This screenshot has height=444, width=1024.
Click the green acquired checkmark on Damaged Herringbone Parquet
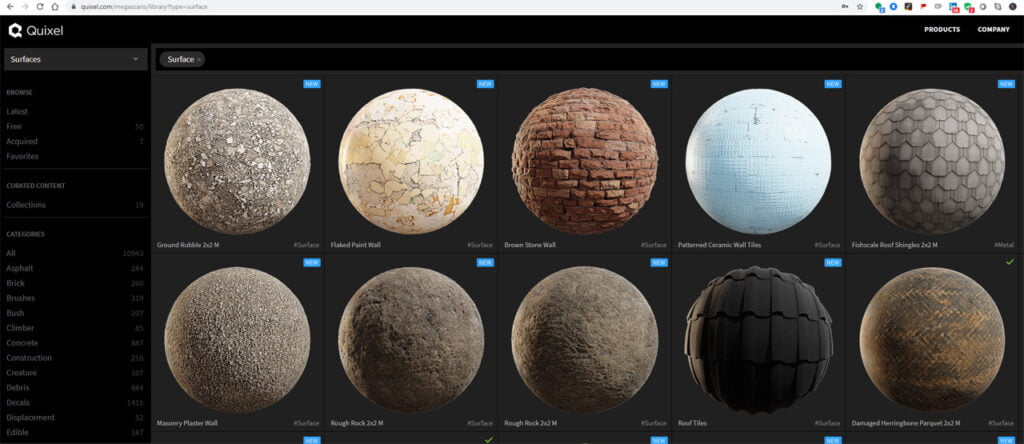point(1010,262)
